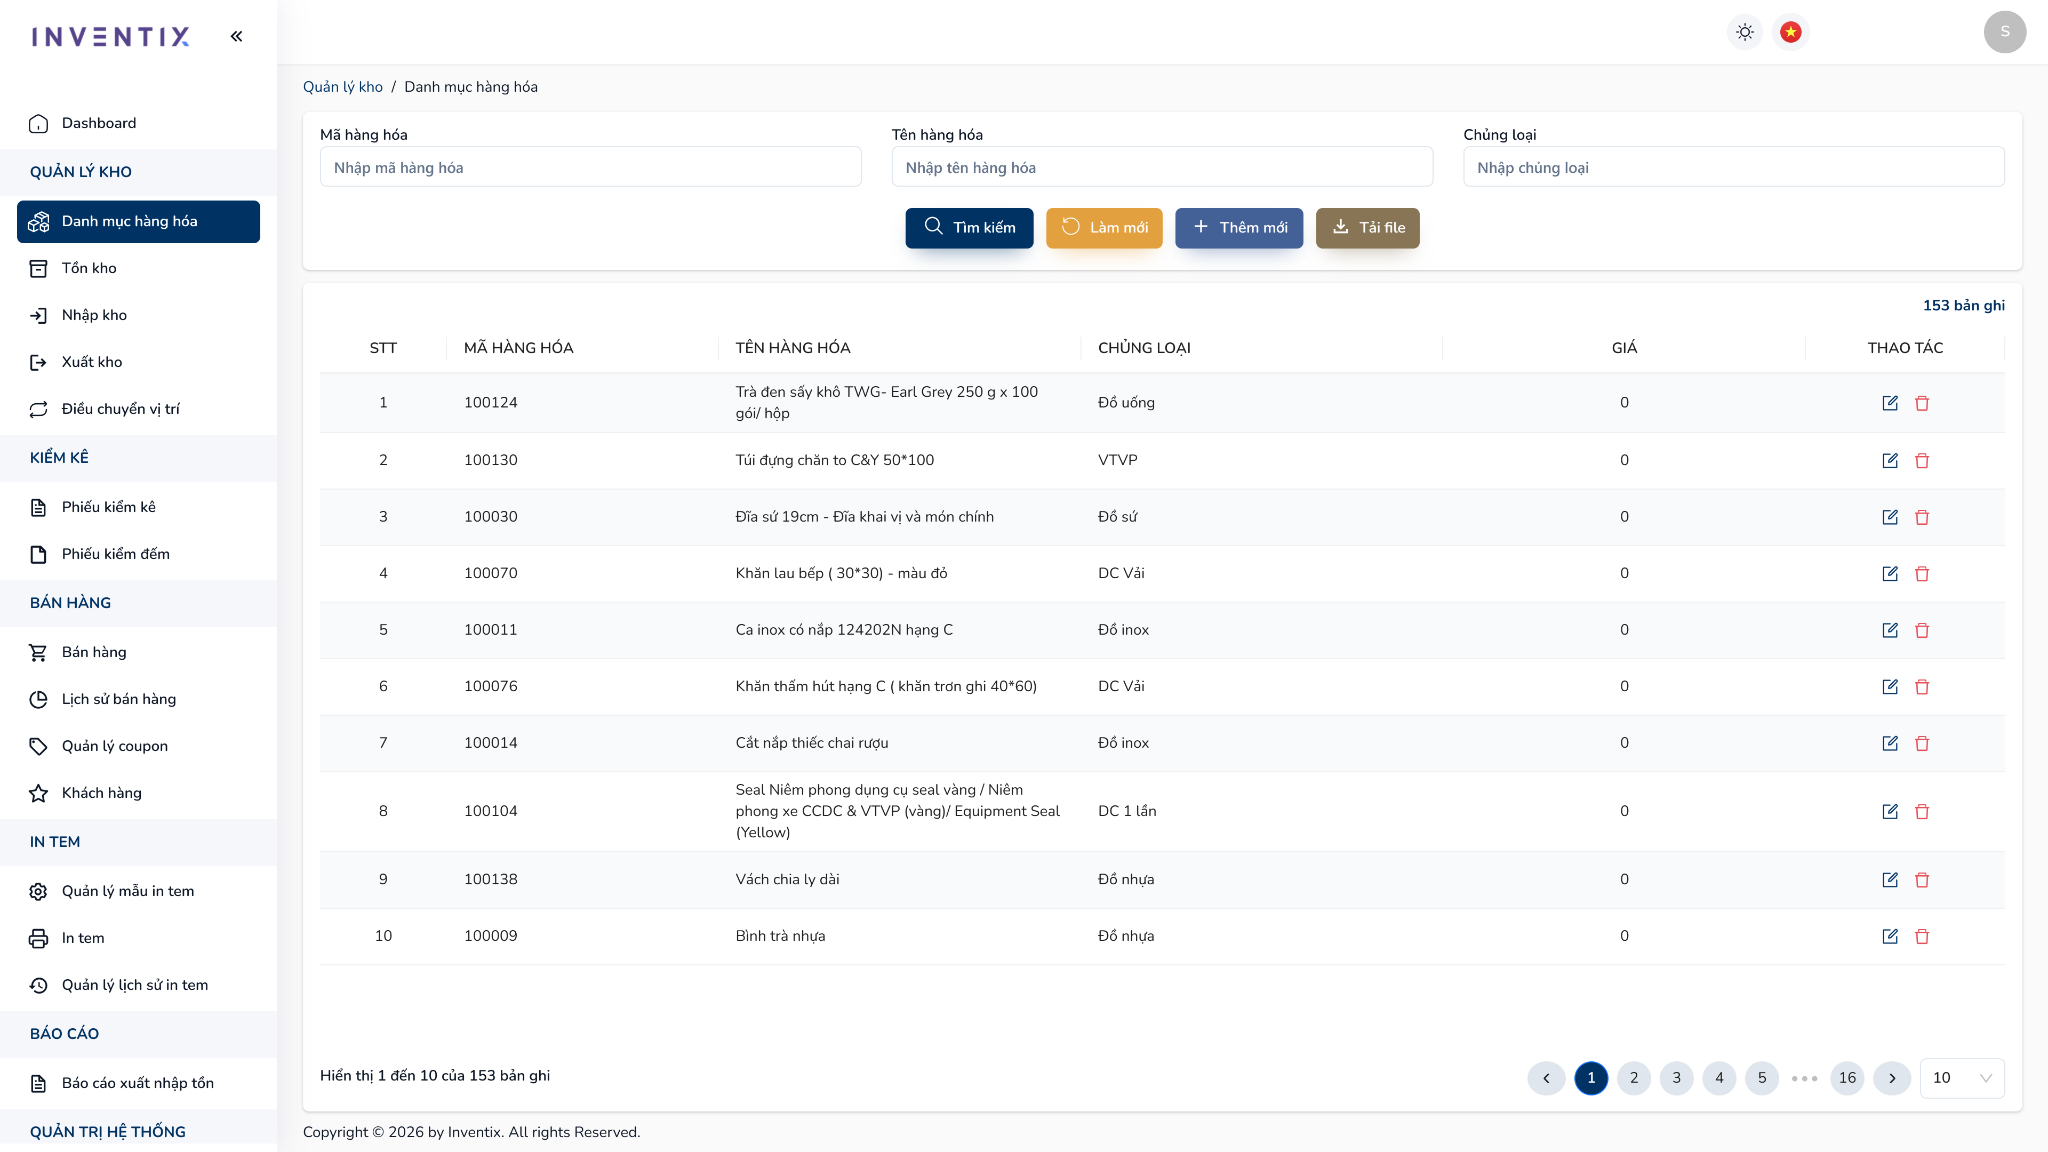Open Xuất kho page
The image size is (2048, 1152).
pos(138,362)
